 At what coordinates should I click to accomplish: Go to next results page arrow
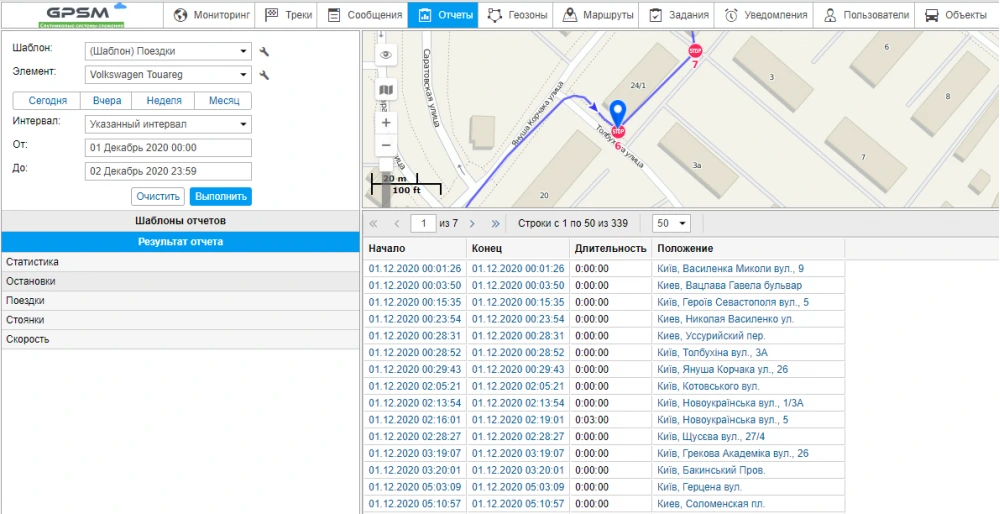coord(472,224)
